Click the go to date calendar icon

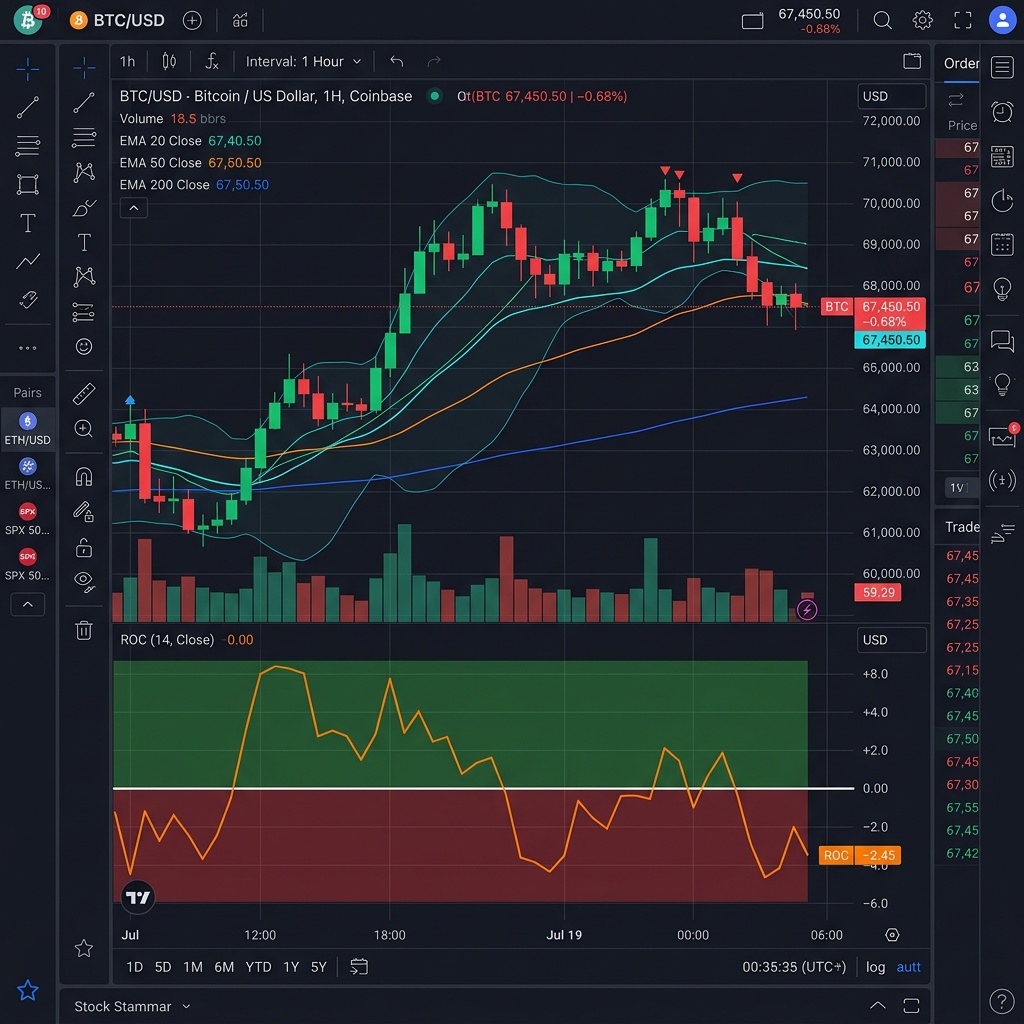tap(359, 967)
